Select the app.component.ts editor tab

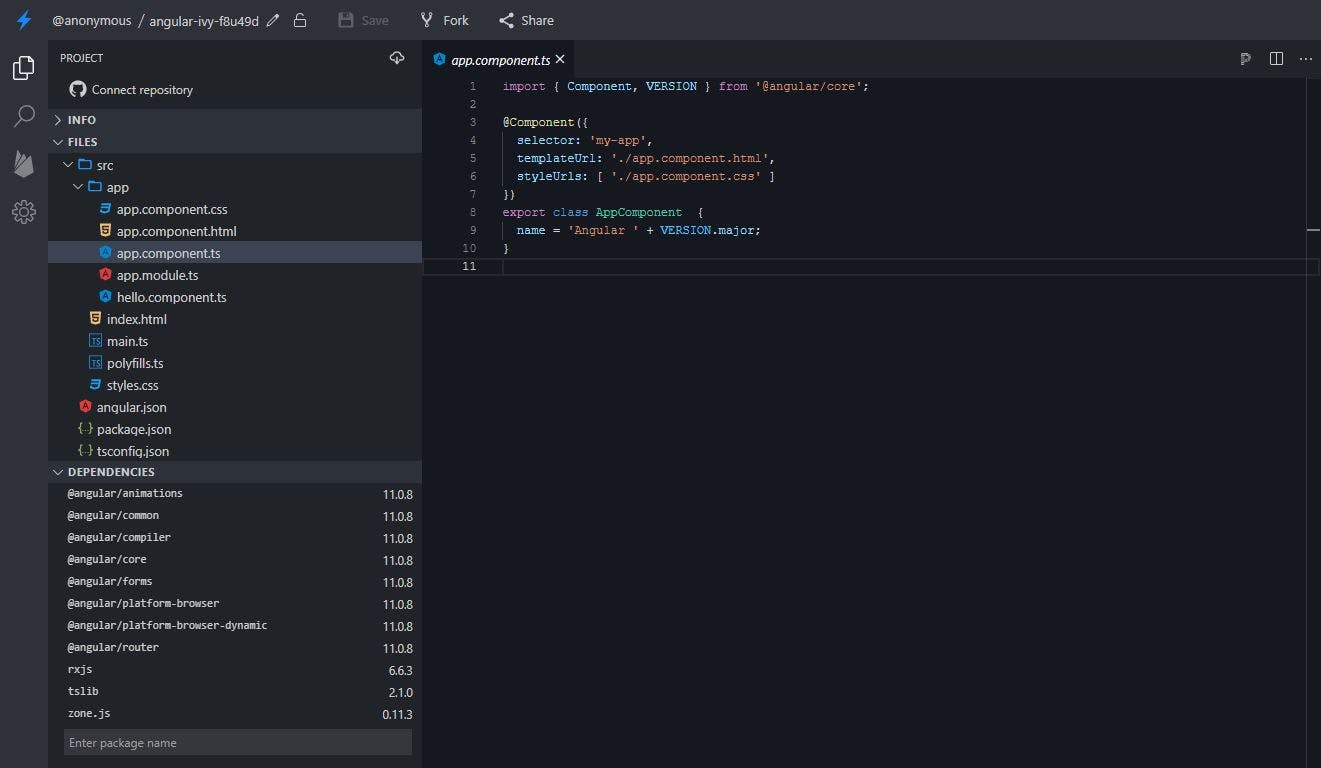(x=500, y=59)
